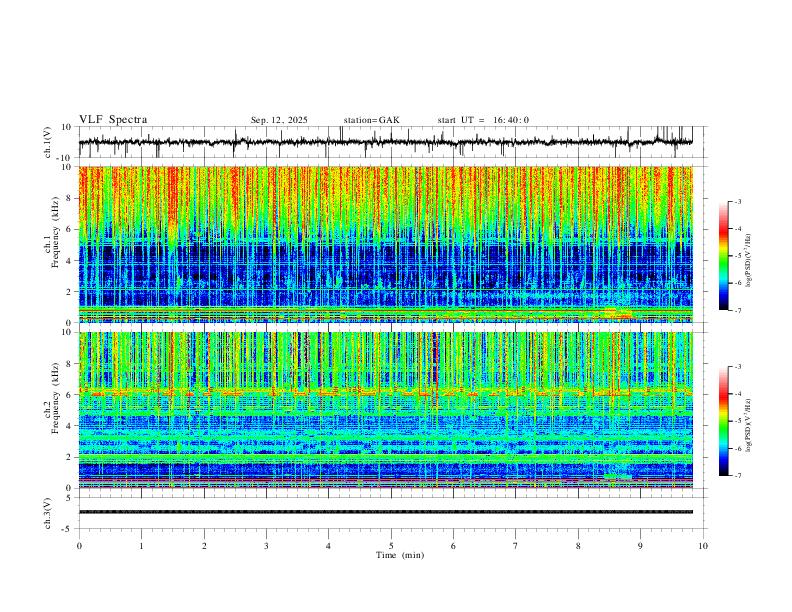Click time axis tick label 10
792x612 pixels.
[x=703, y=546]
